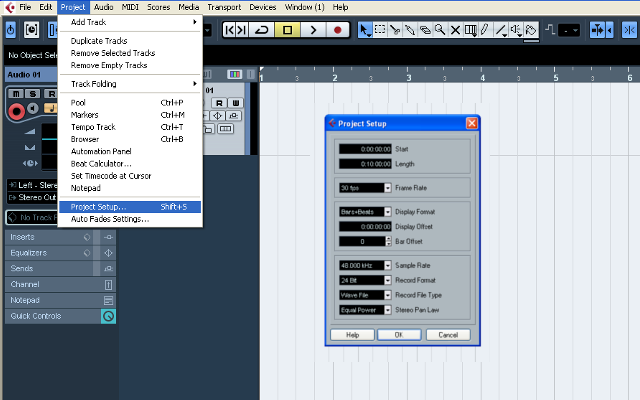Open the Audio menu
The width and height of the screenshot is (640, 400).
pos(103,7)
